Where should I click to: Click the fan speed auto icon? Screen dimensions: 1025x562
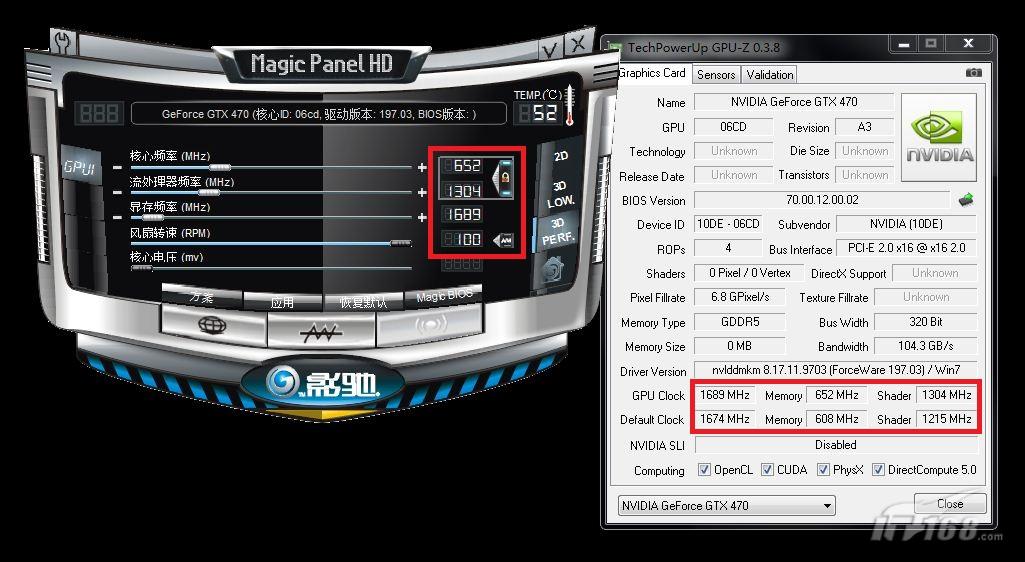point(502,240)
